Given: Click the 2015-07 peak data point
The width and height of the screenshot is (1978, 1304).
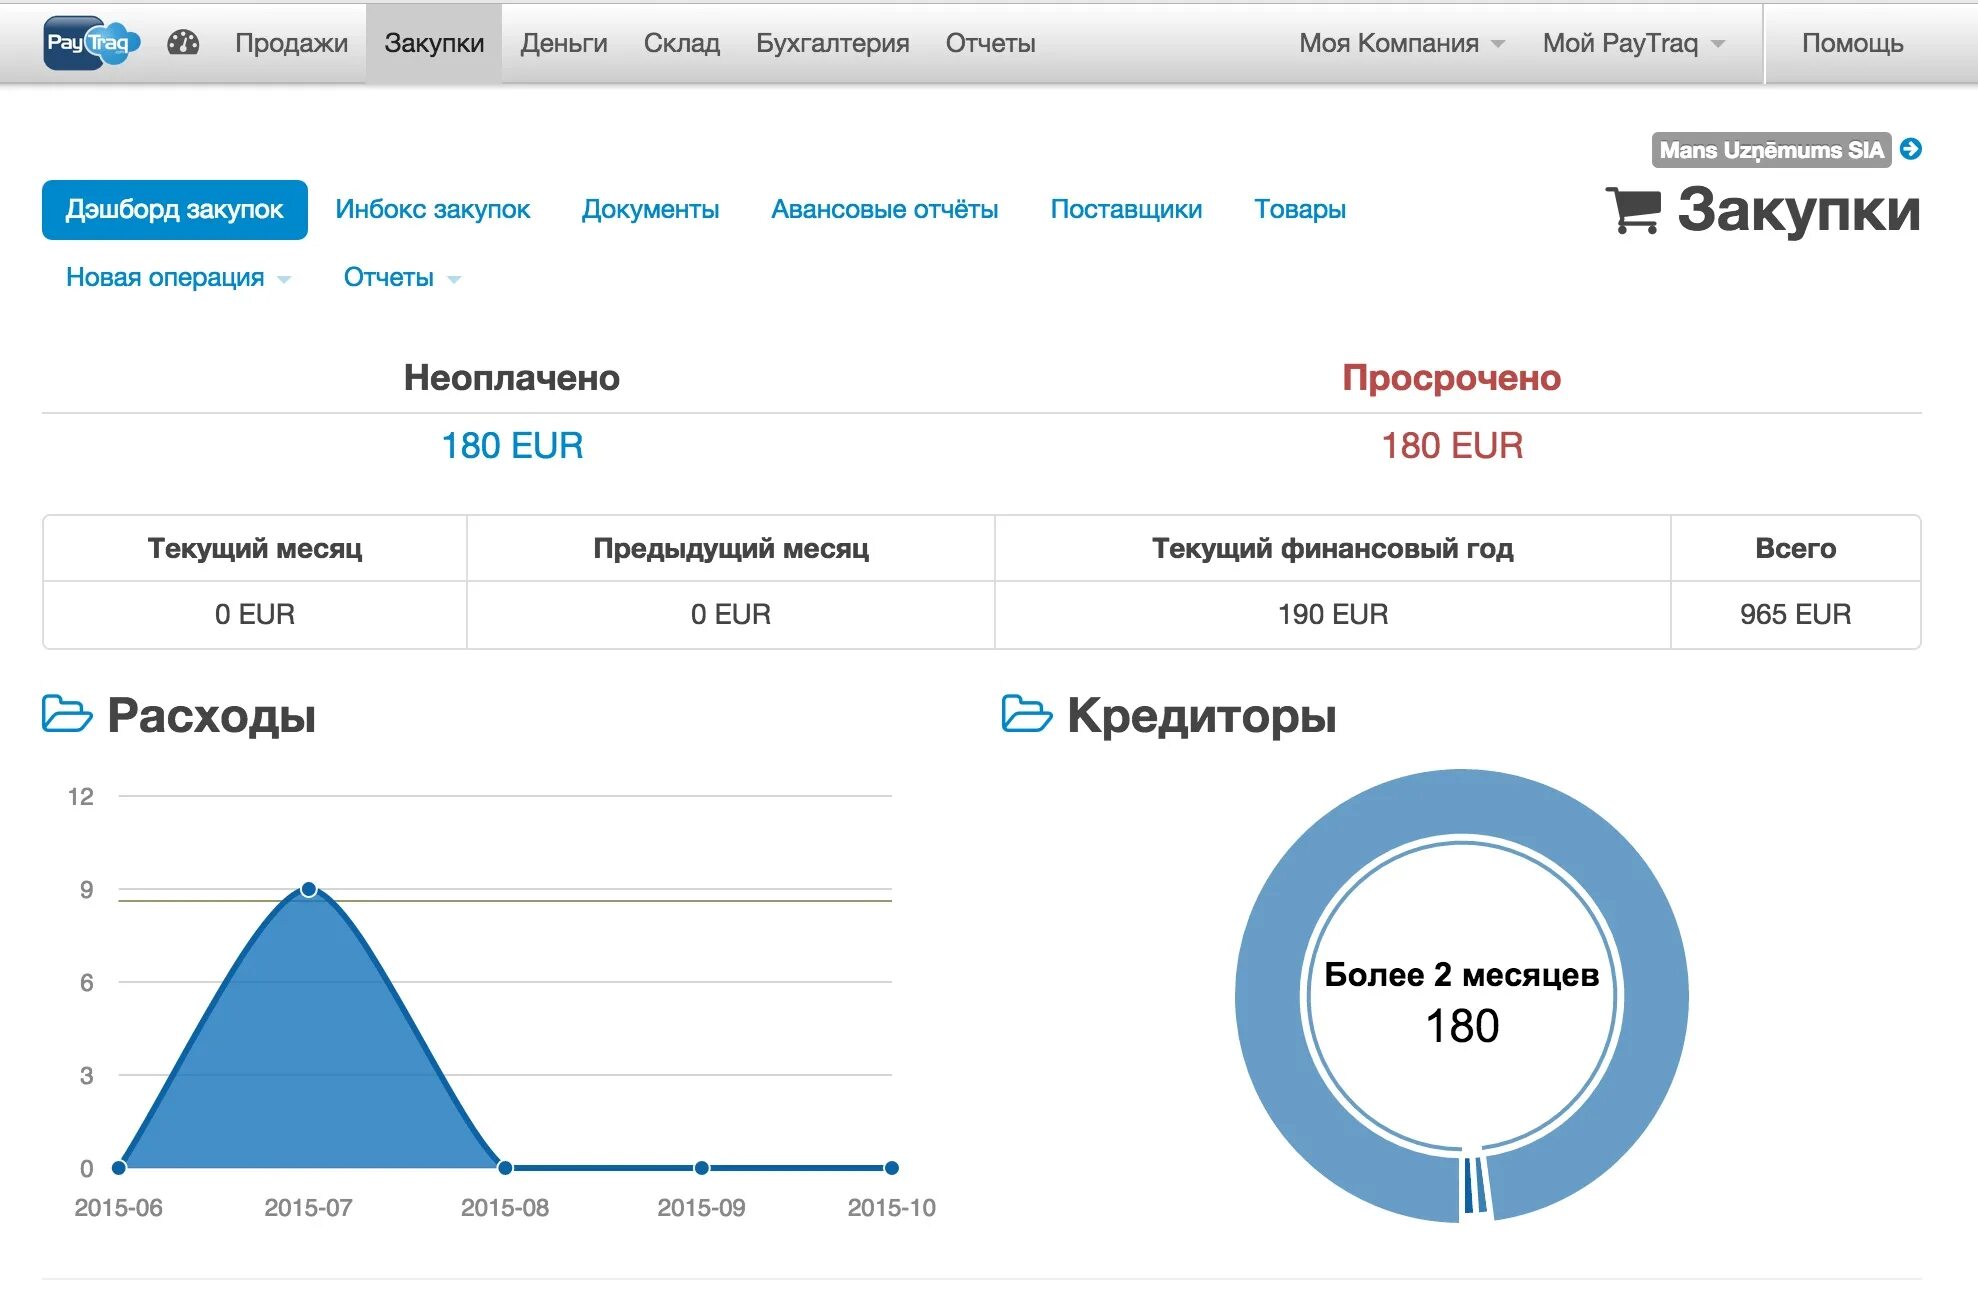Looking at the screenshot, I should (x=309, y=889).
